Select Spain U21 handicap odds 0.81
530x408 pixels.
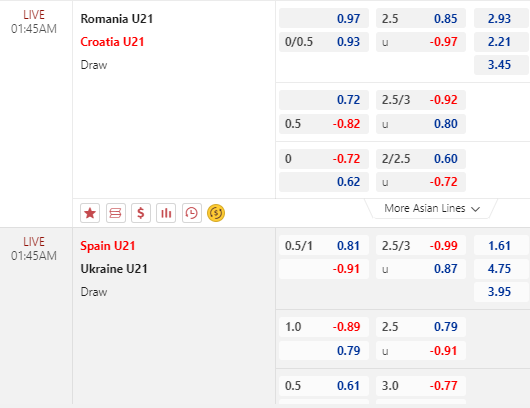tap(324, 245)
